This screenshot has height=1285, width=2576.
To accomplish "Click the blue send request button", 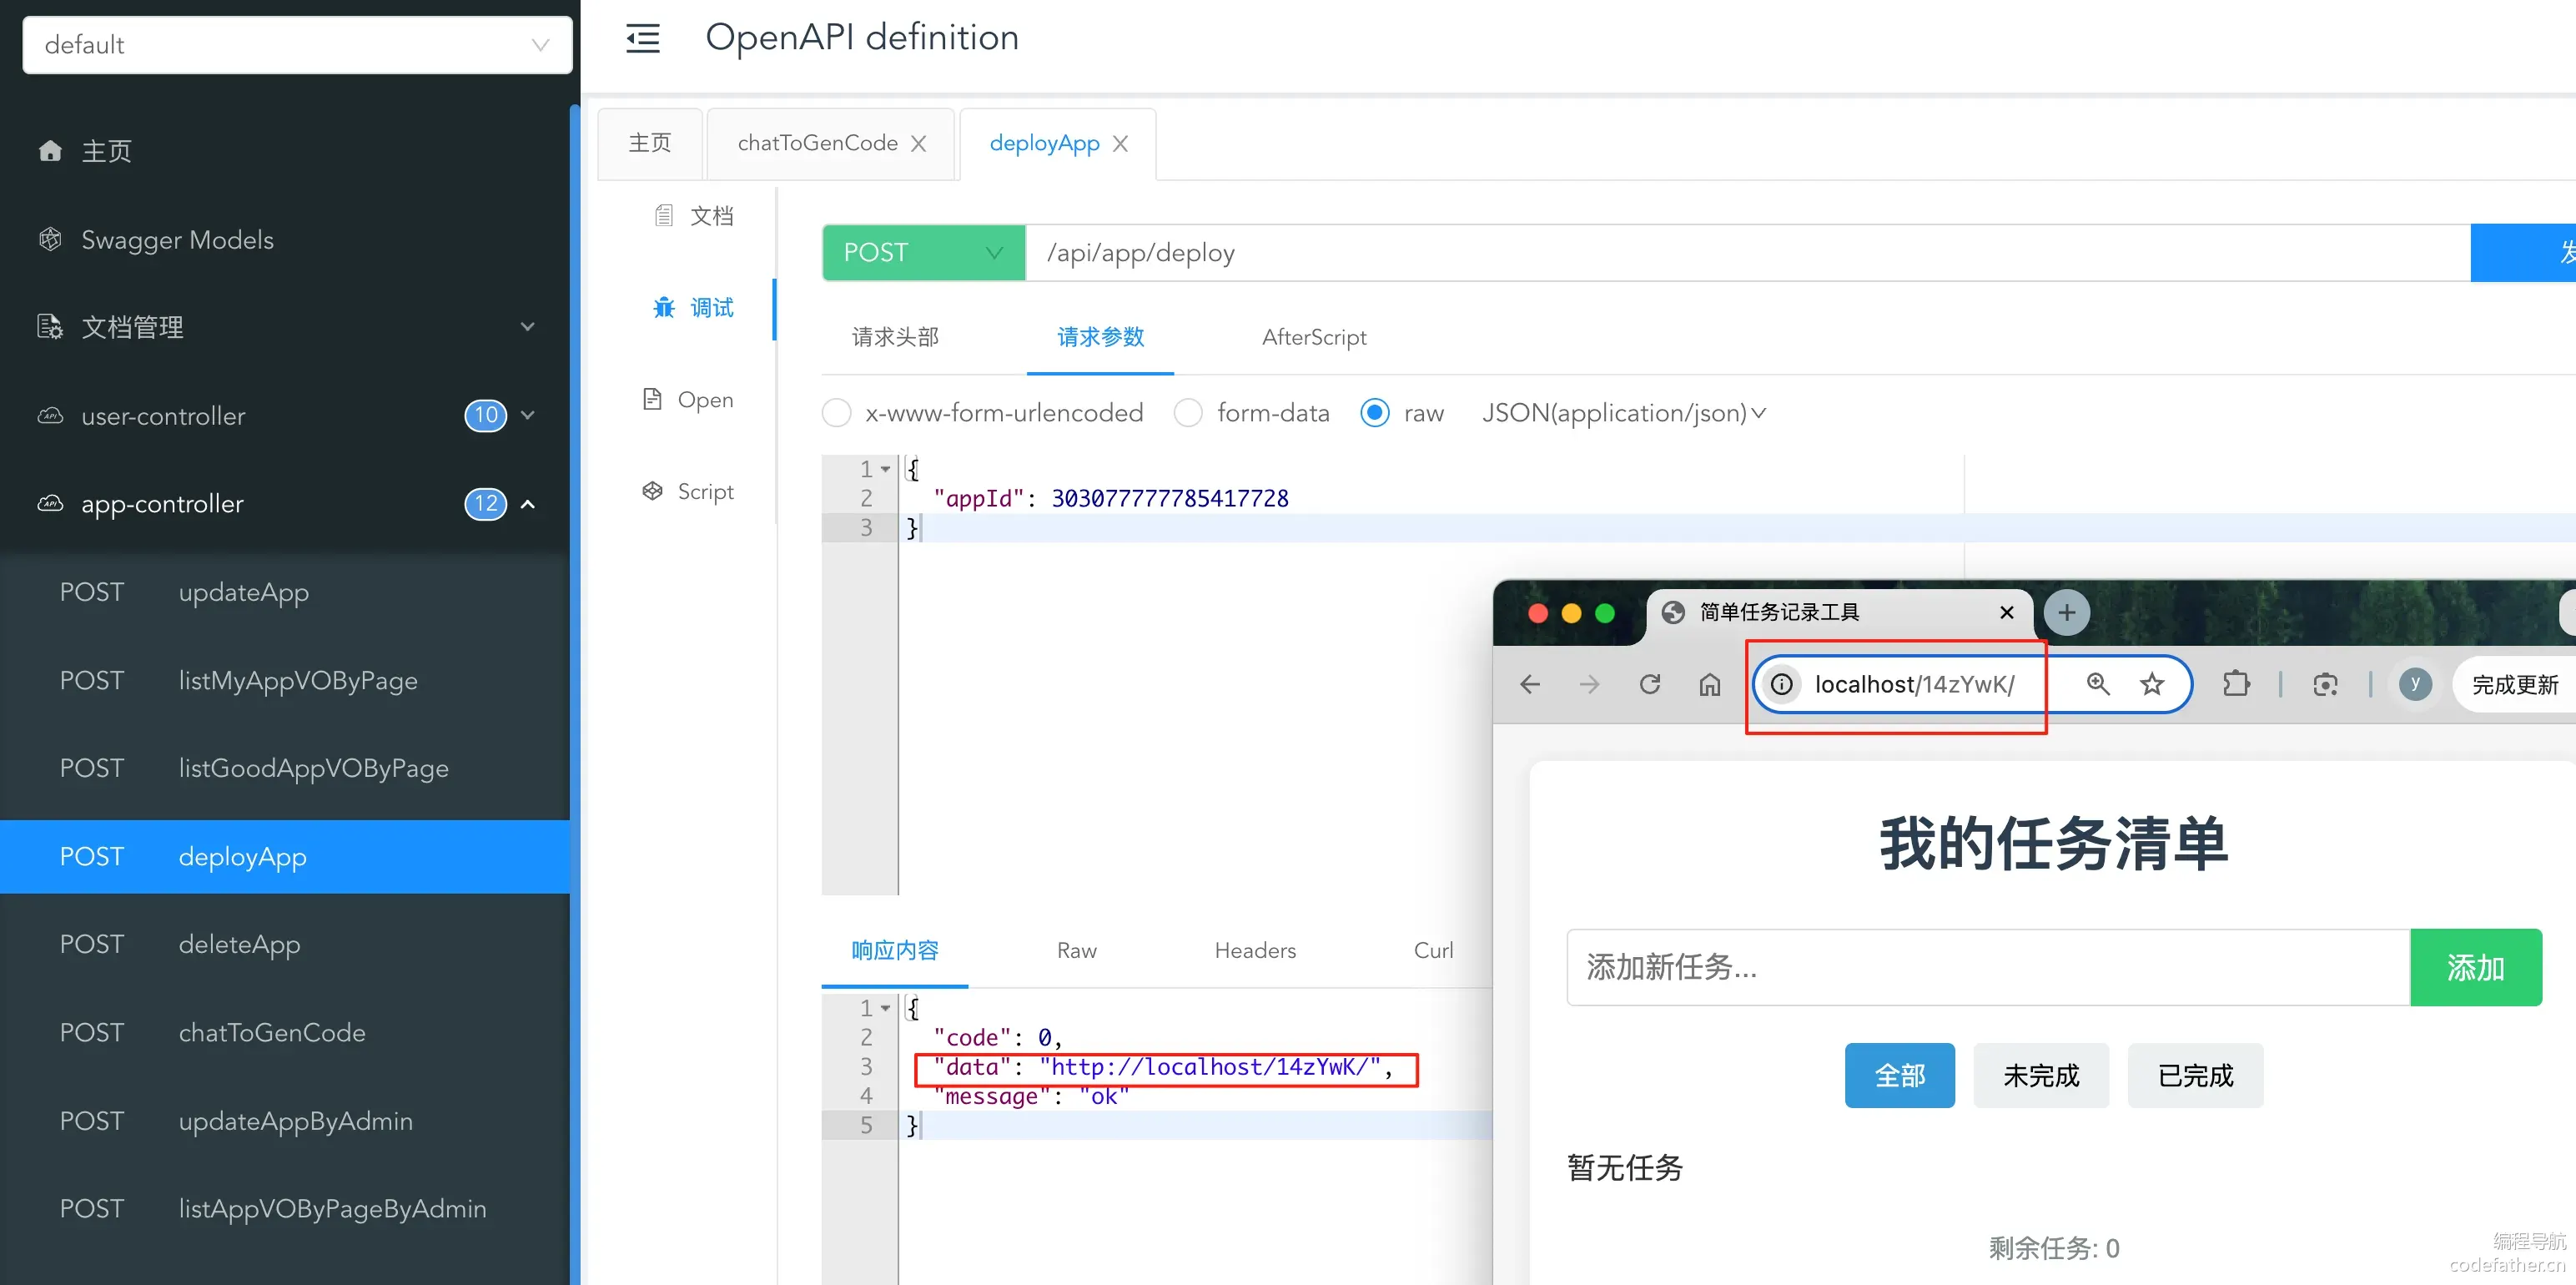I will tap(2523, 253).
